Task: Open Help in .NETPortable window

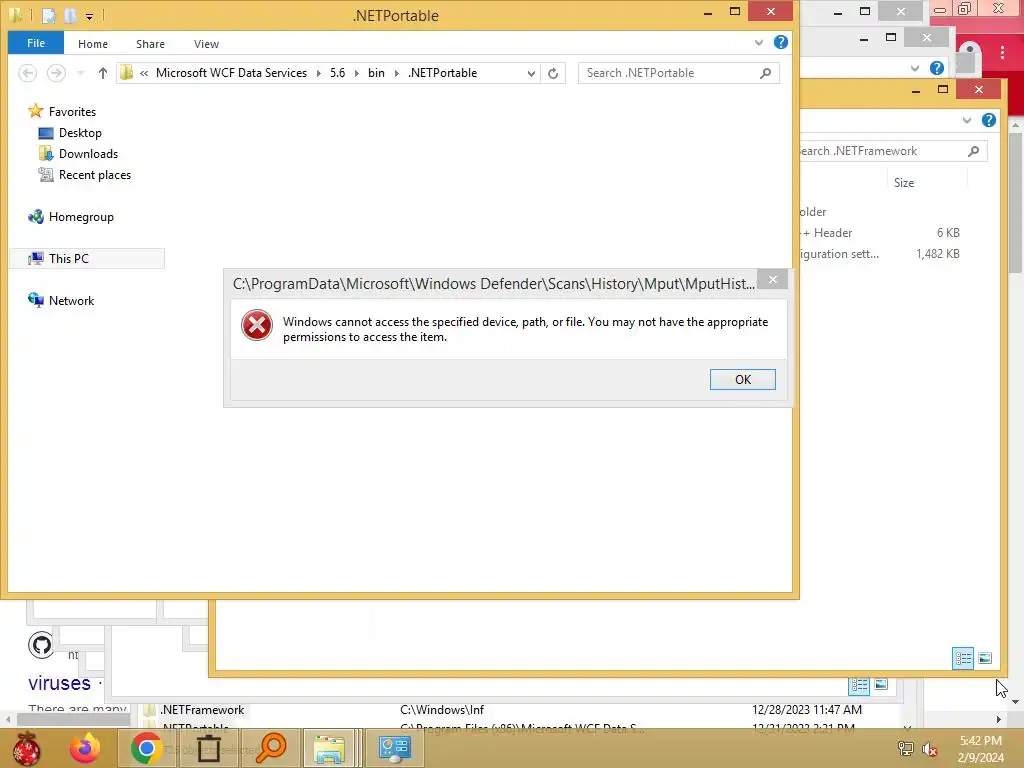Action: tap(780, 42)
